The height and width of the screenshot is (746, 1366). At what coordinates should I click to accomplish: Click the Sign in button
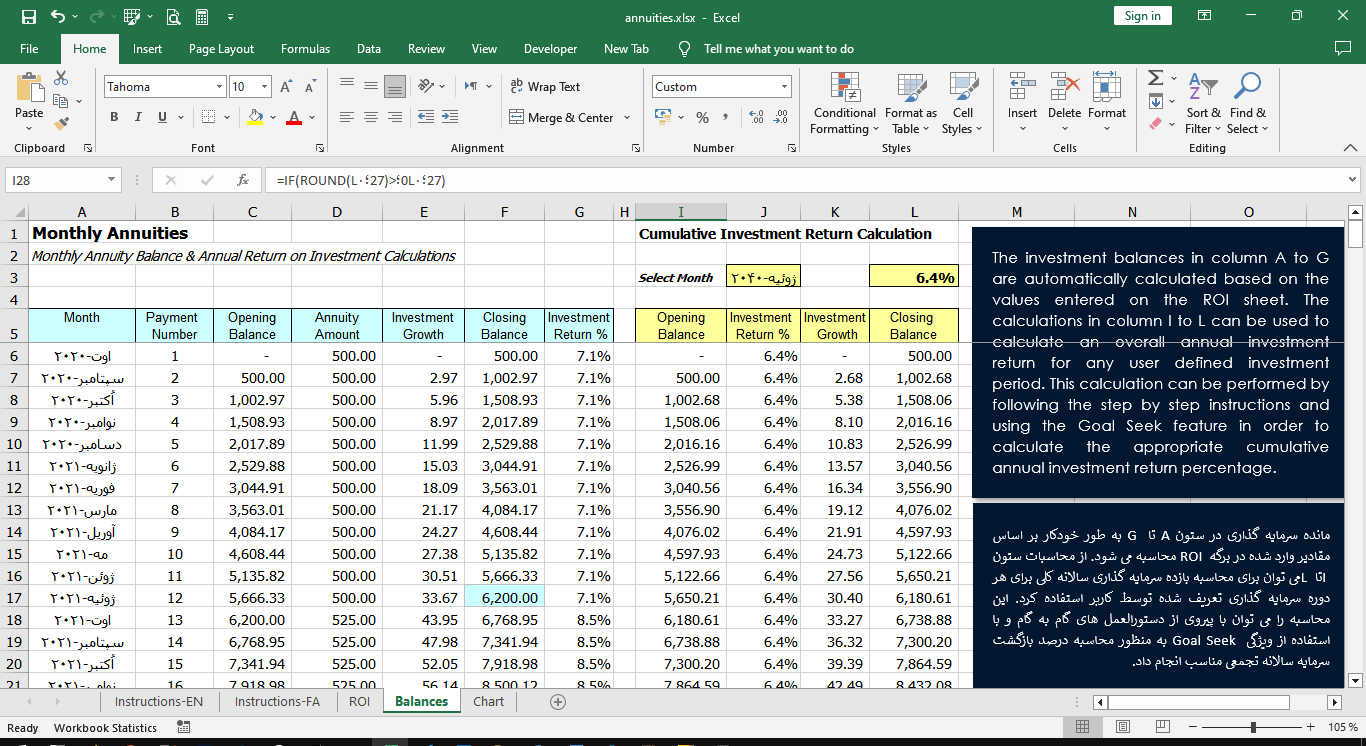click(x=1142, y=16)
